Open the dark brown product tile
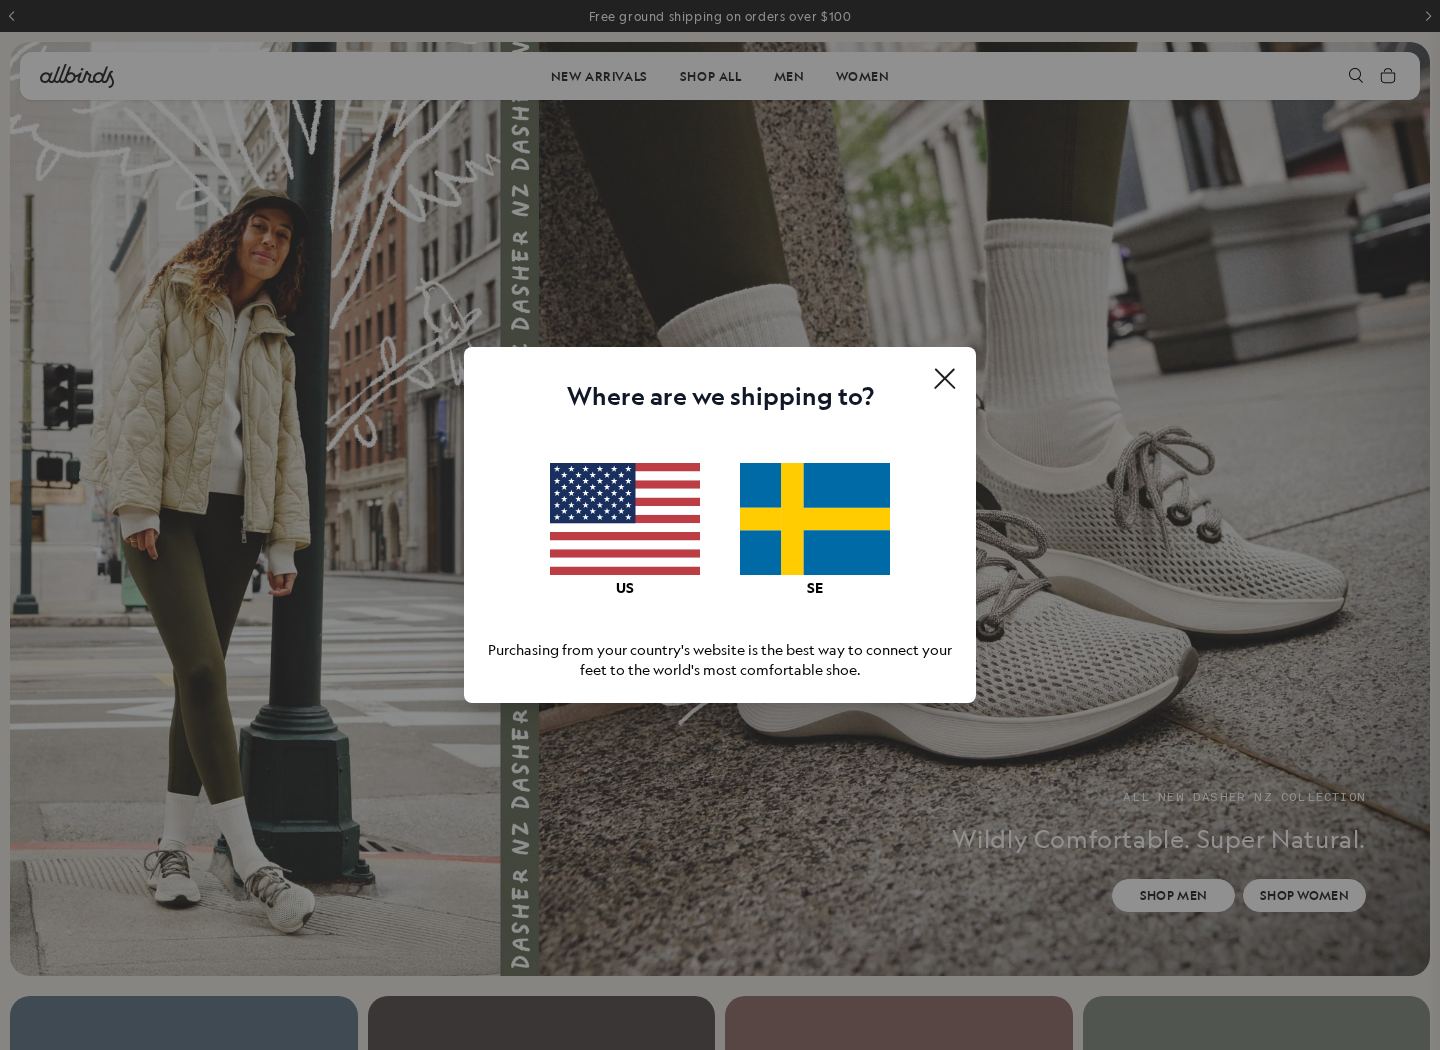This screenshot has width=1440, height=1050. [541, 1023]
